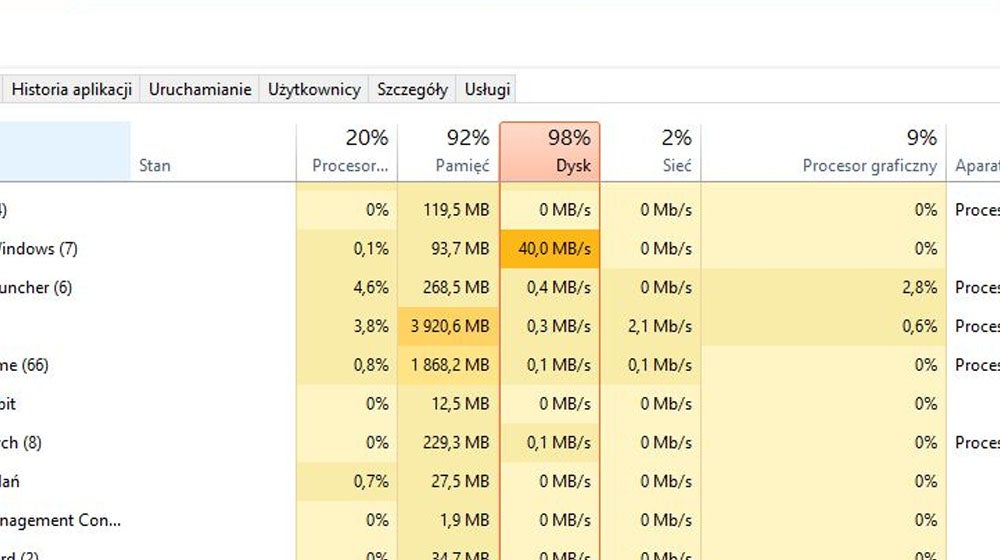Sort by the Dysk 98% column
The height and width of the screenshot is (560, 1000).
tap(550, 152)
